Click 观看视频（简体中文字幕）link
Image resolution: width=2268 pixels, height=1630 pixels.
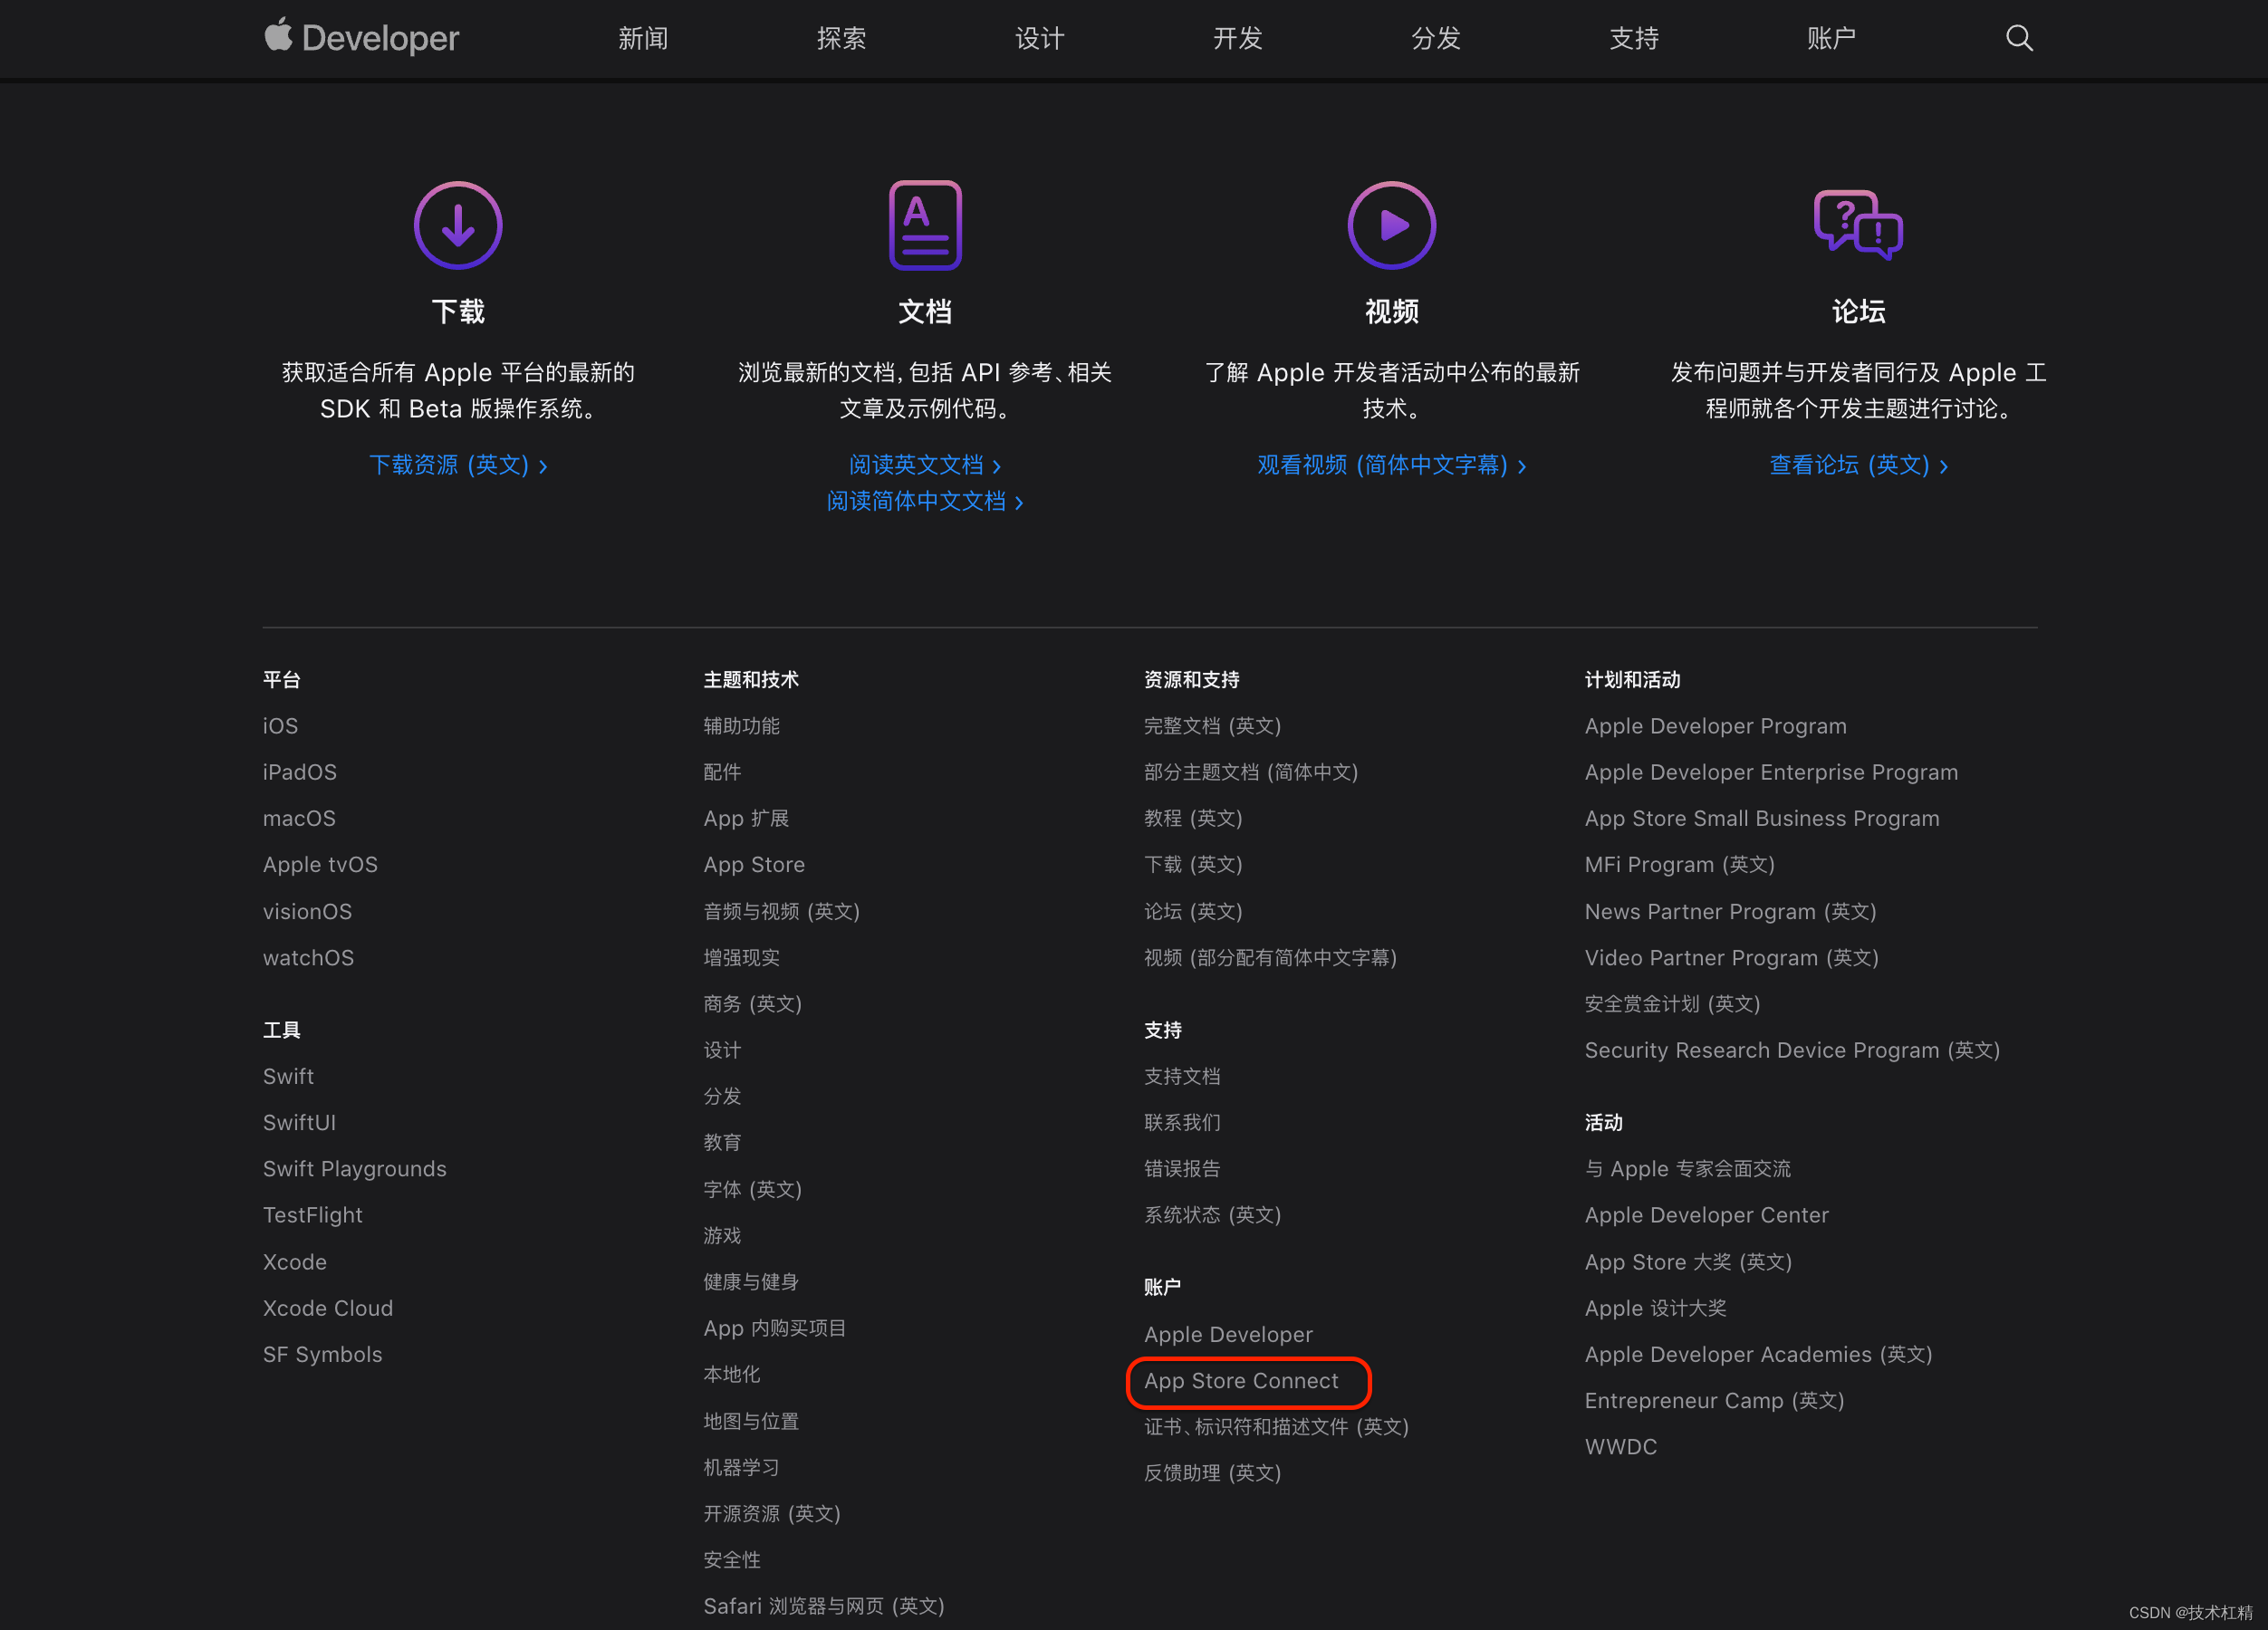(1389, 461)
